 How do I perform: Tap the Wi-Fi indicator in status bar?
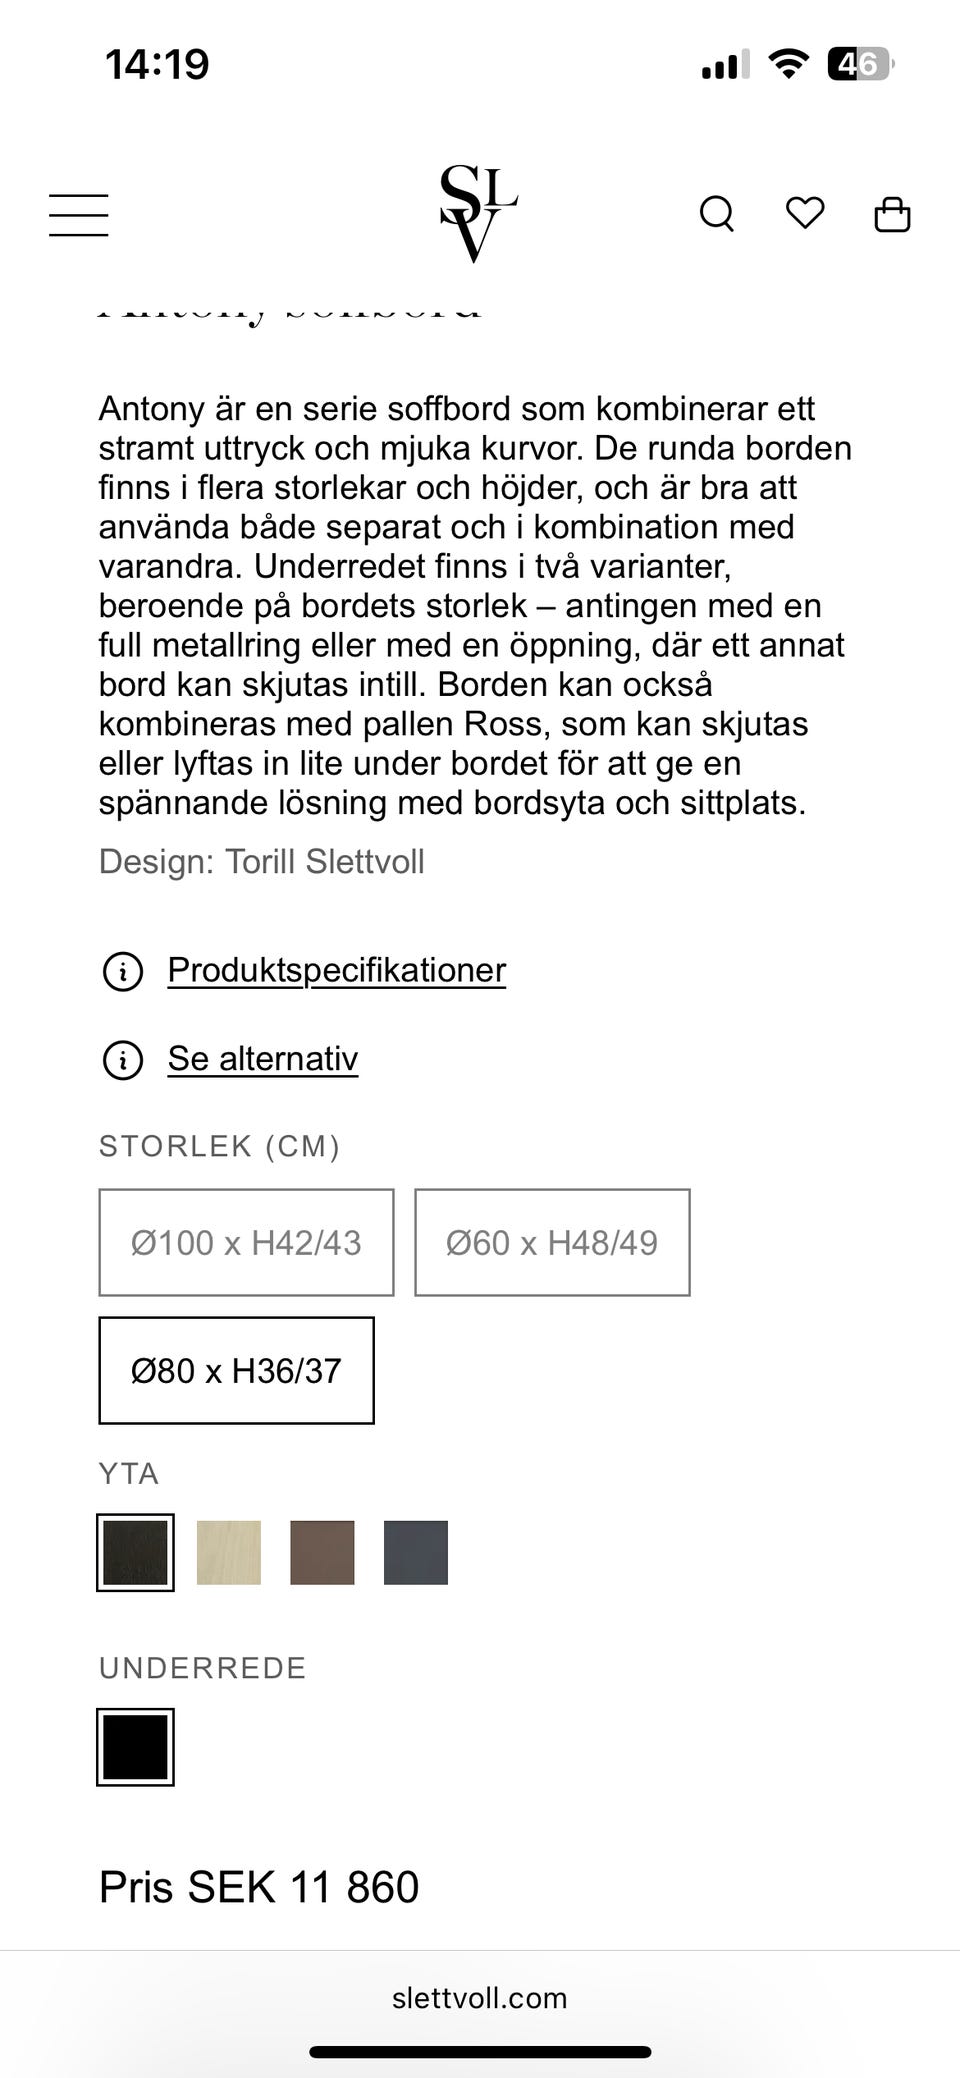[x=789, y=63]
